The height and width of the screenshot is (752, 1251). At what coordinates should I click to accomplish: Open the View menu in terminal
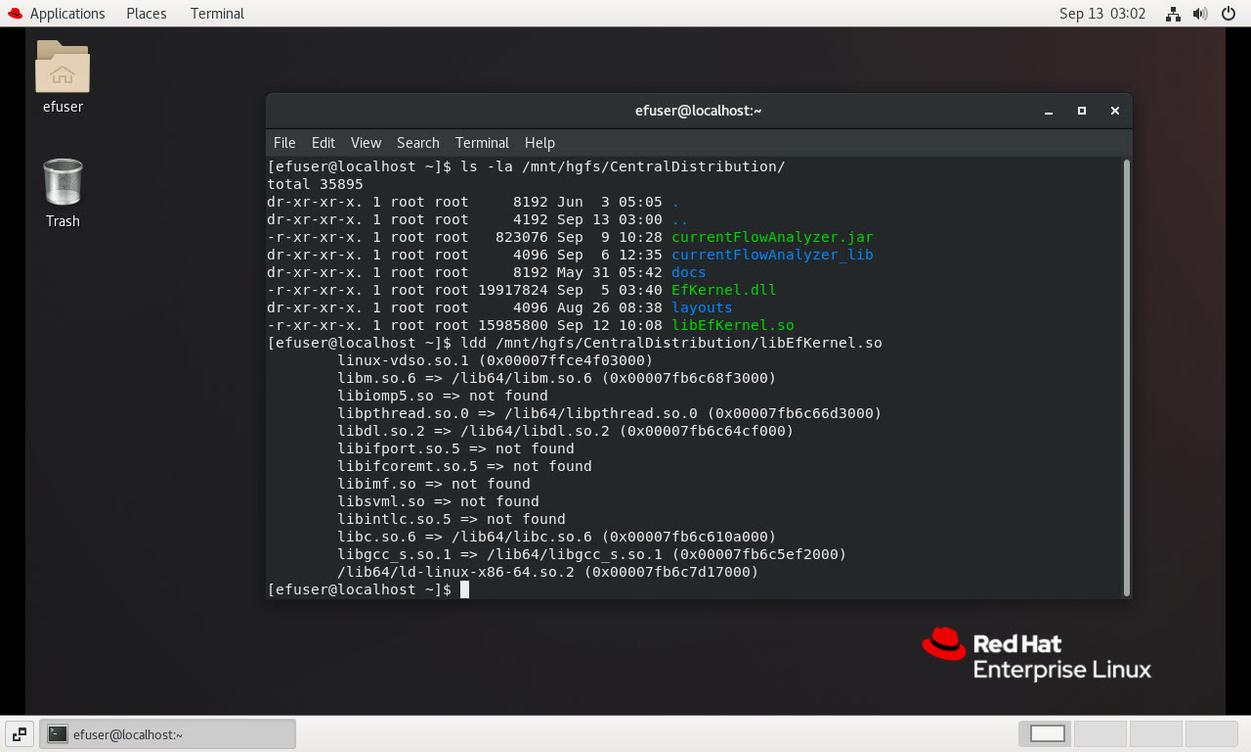tap(365, 143)
